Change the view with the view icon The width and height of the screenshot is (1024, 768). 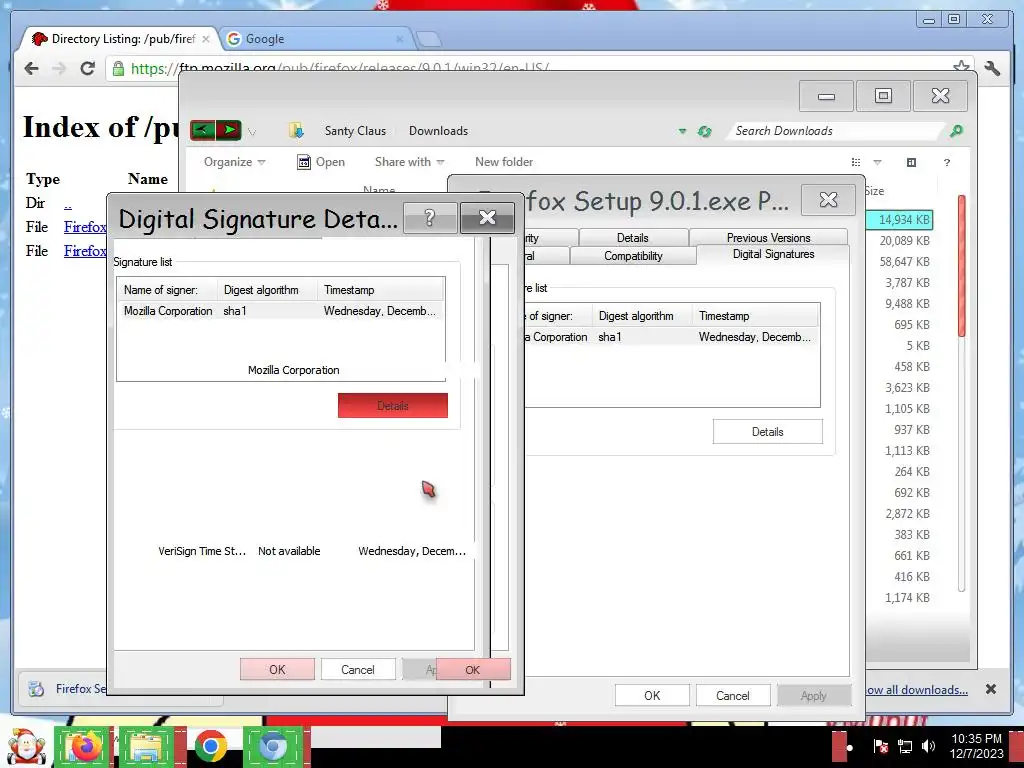pos(856,163)
